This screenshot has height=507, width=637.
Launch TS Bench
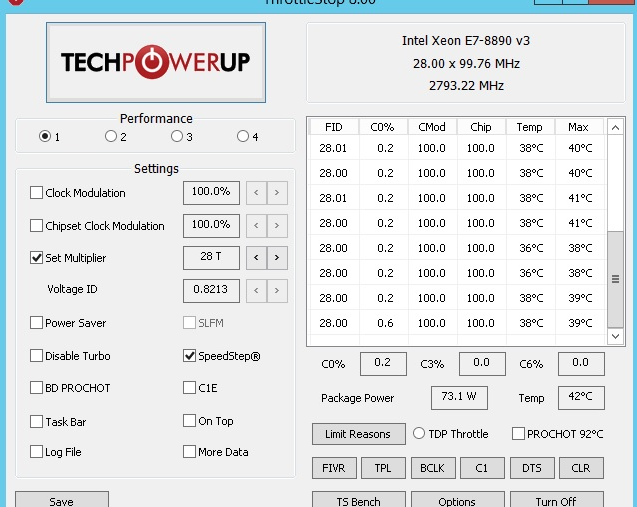pyautogui.click(x=358, y=500)
